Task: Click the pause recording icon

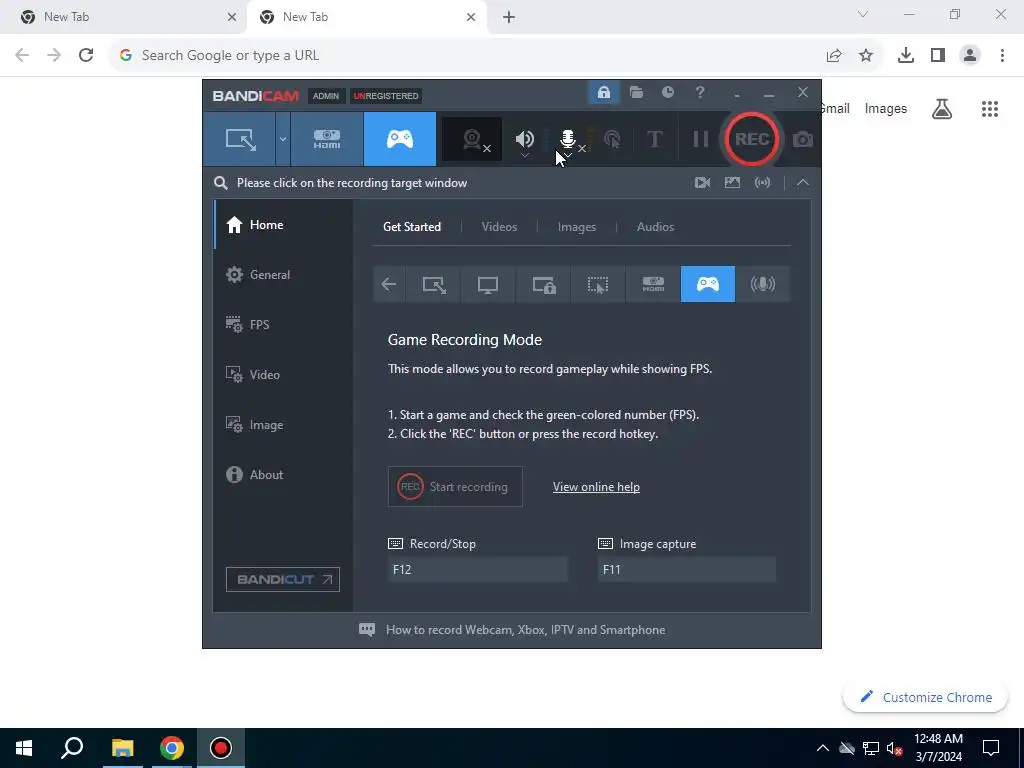Action: [x=701, y=139]
